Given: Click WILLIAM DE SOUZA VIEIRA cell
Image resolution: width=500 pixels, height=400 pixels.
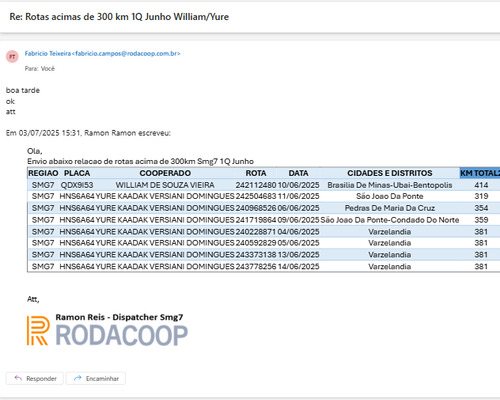Looking at the screenshot, I should (165, 185).
